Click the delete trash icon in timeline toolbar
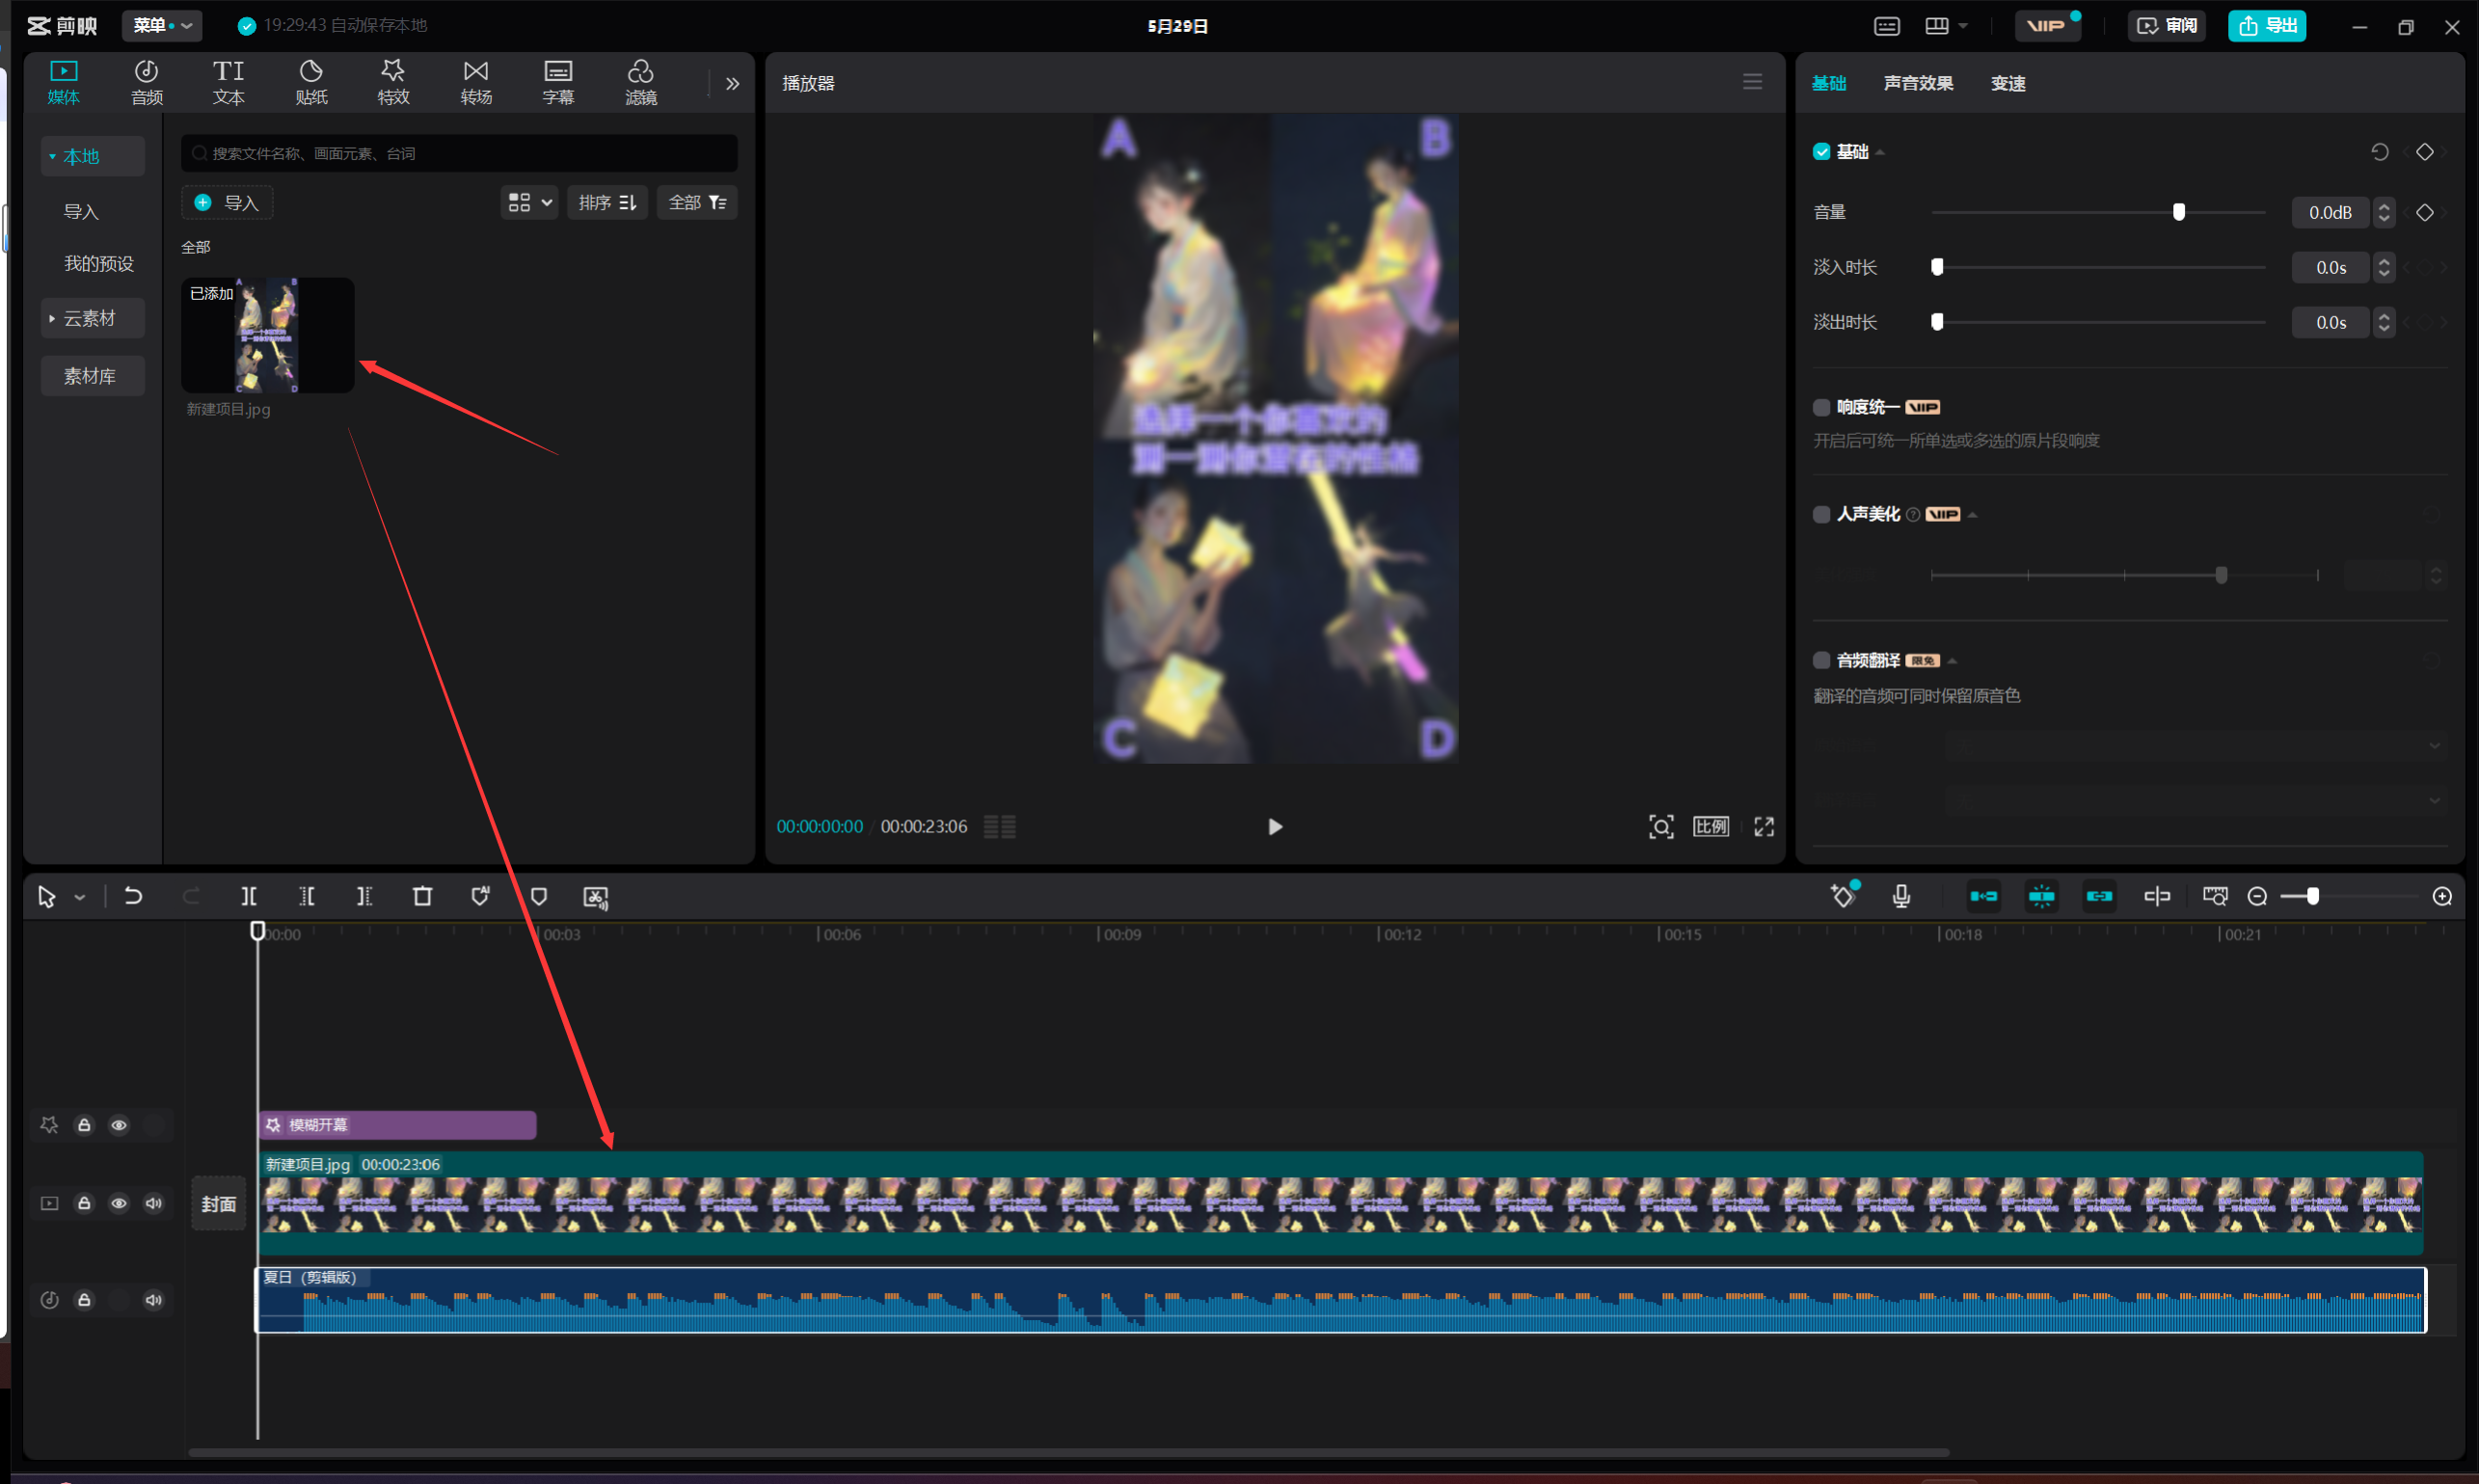Image resolution: width=2479 pixels, height=1484 pixels. coord(423,896)
